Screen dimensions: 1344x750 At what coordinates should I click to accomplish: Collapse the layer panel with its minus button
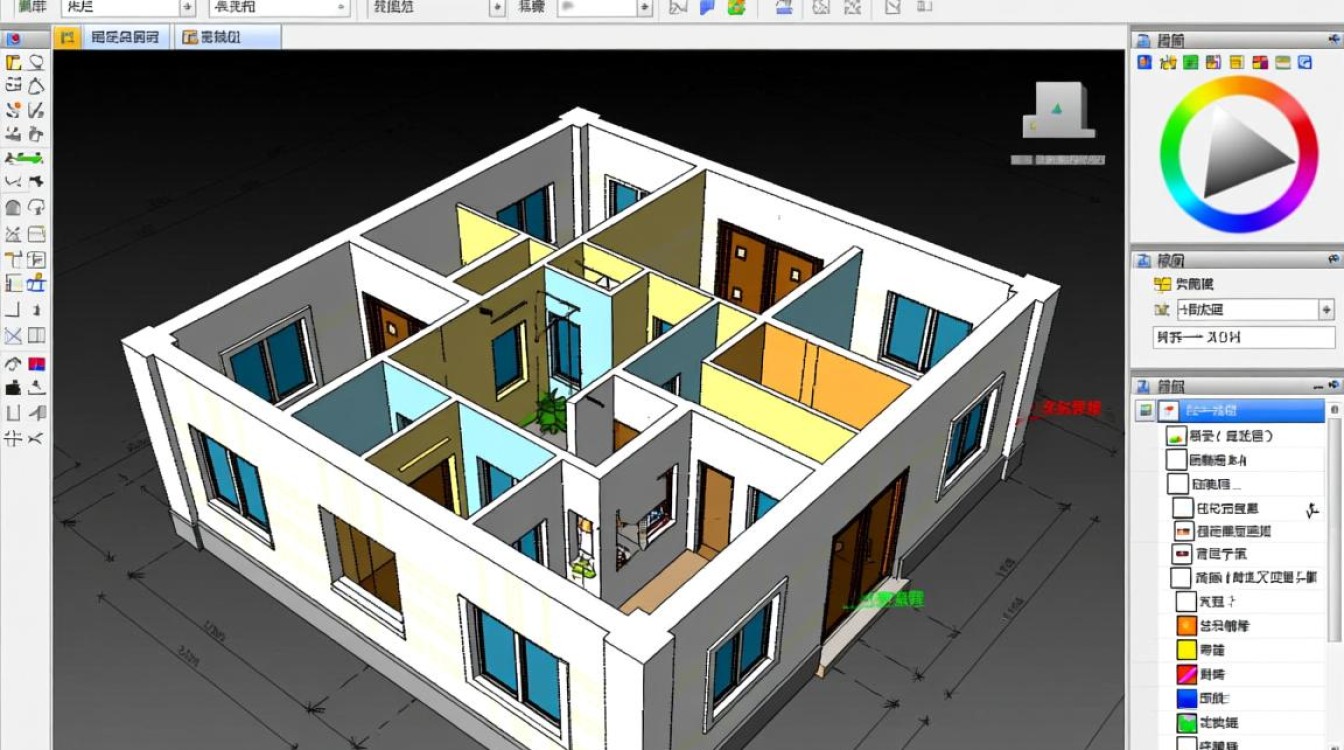point(1319,386)
